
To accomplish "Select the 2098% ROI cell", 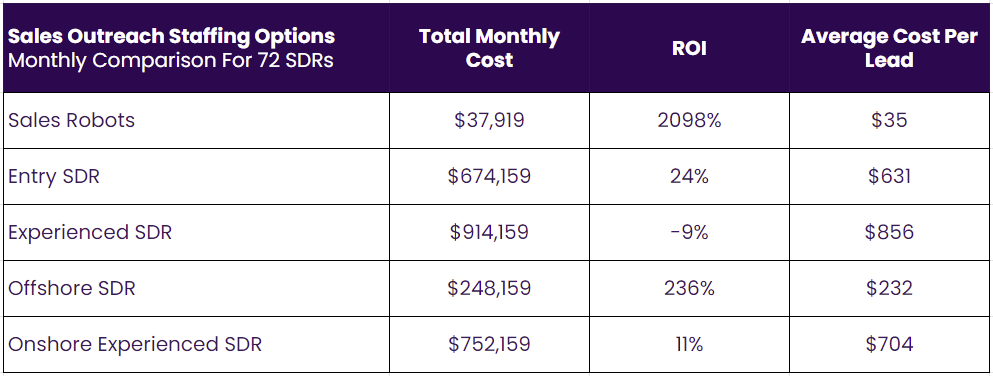I will pos(689,120).
